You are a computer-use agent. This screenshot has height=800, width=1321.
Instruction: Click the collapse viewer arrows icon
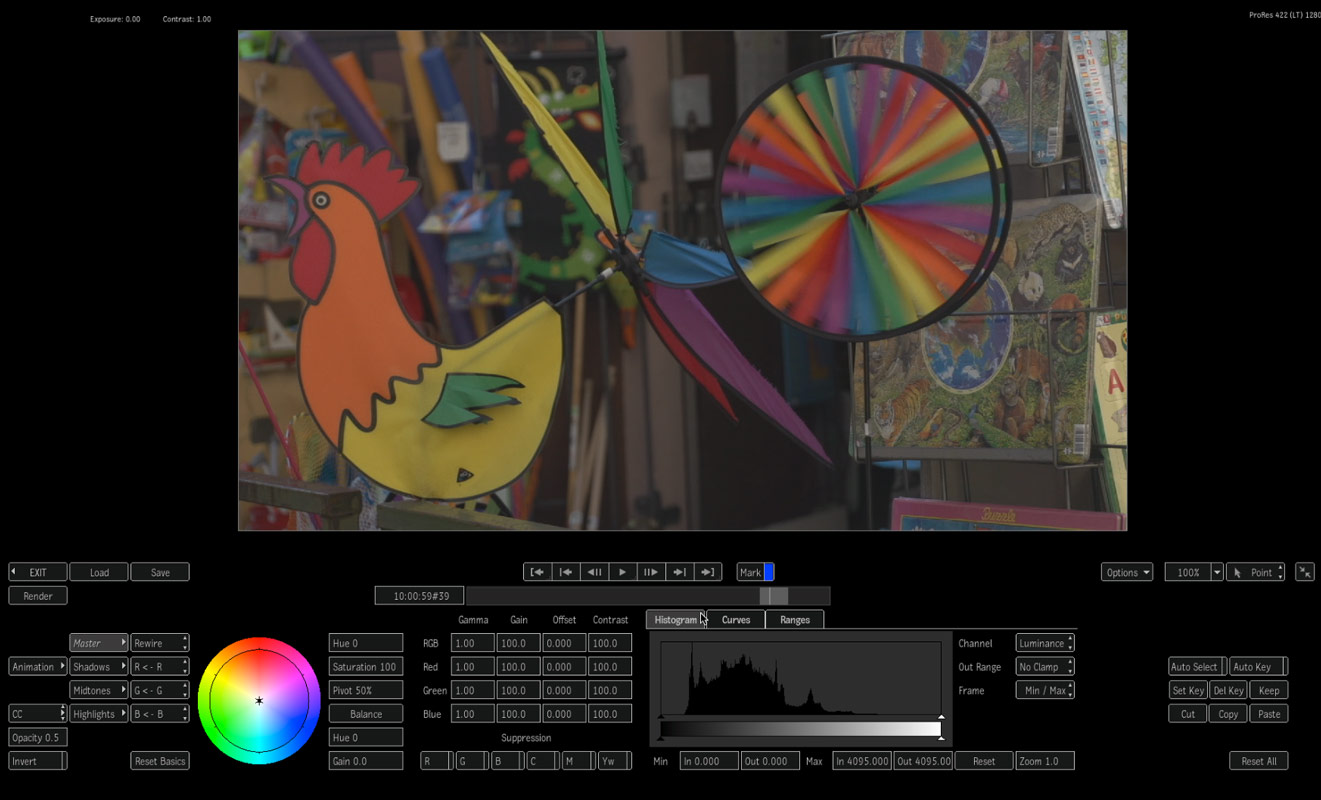coord(1304,572)
